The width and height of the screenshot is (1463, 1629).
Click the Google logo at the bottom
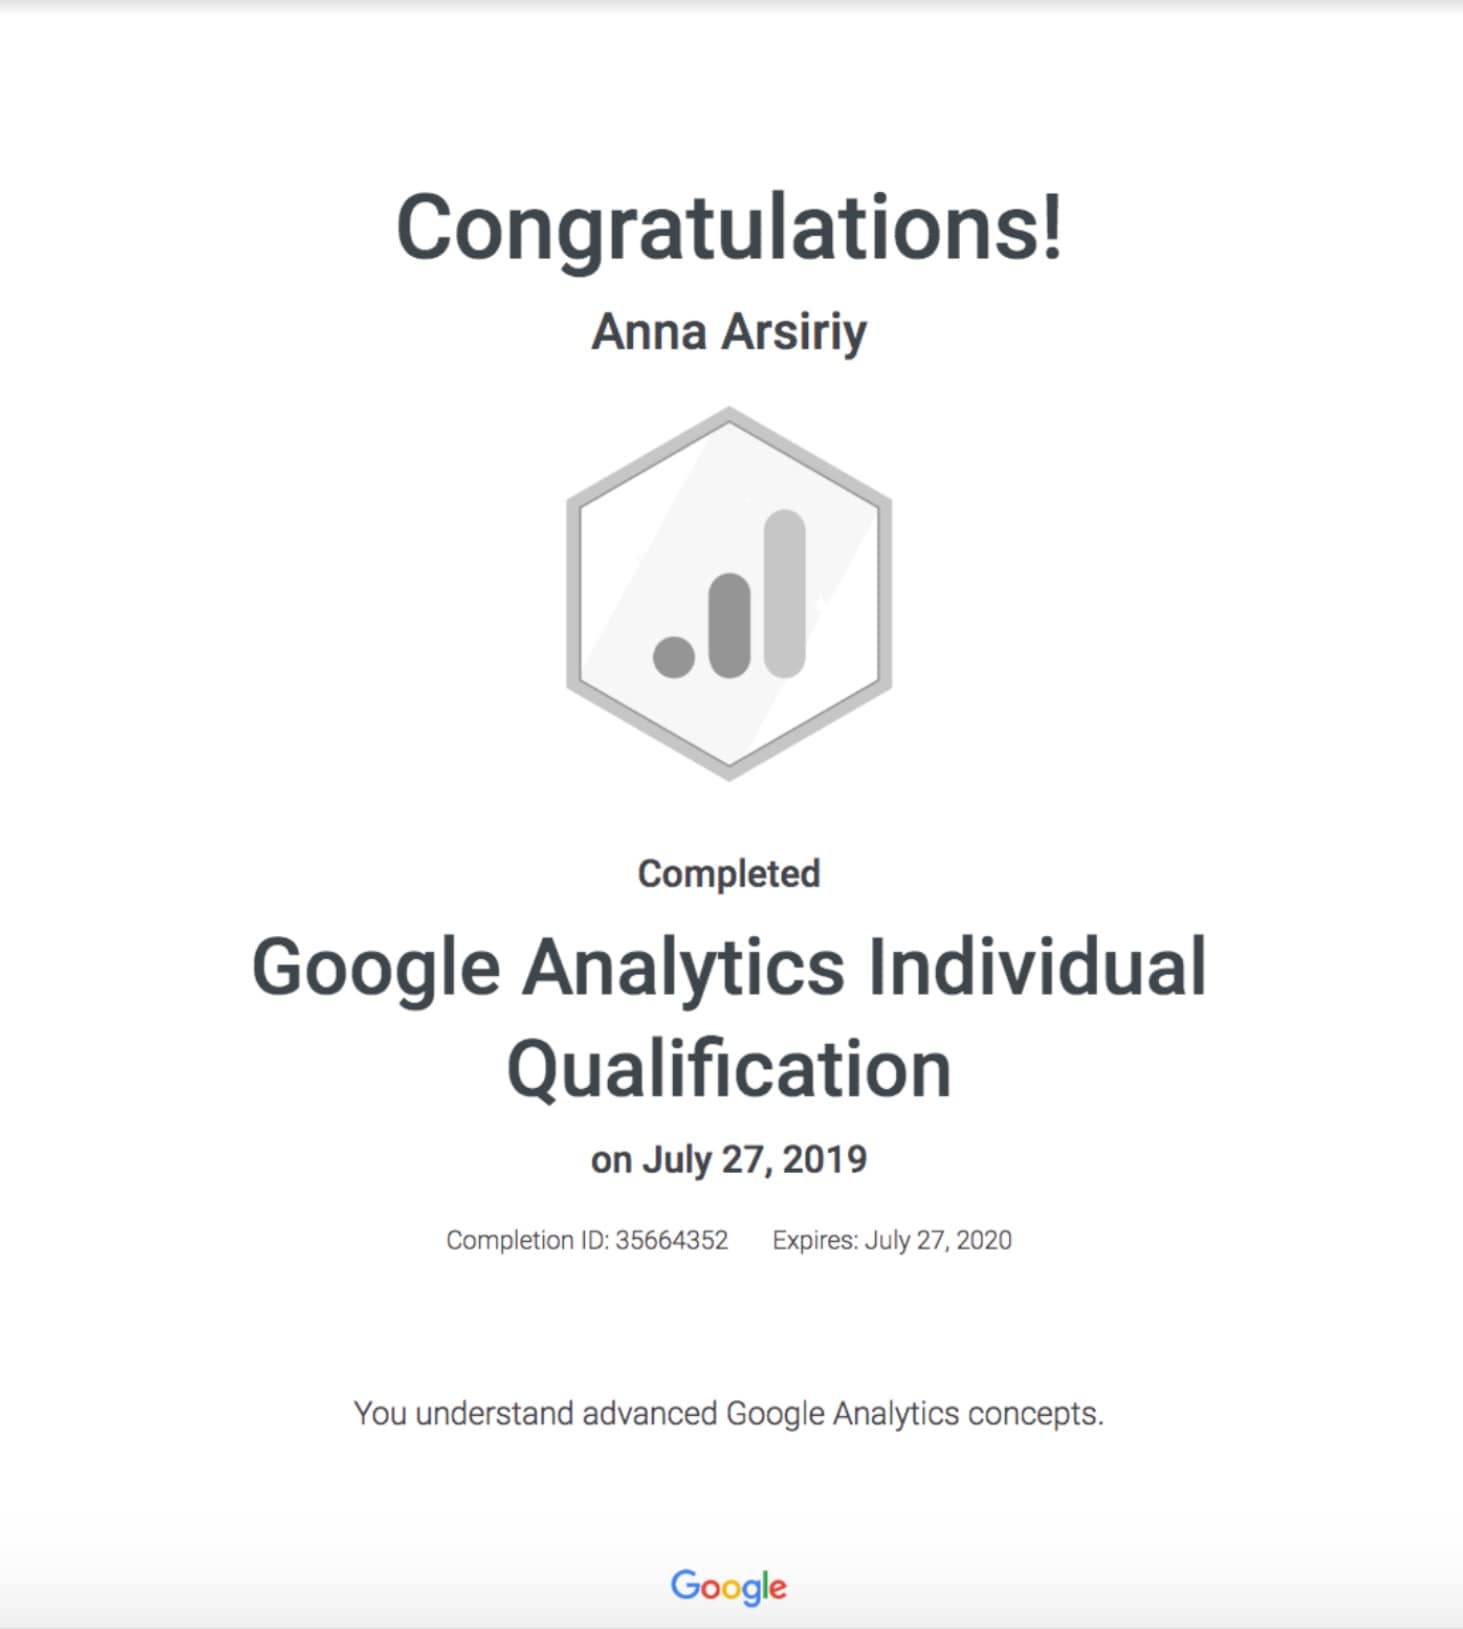729,1587
